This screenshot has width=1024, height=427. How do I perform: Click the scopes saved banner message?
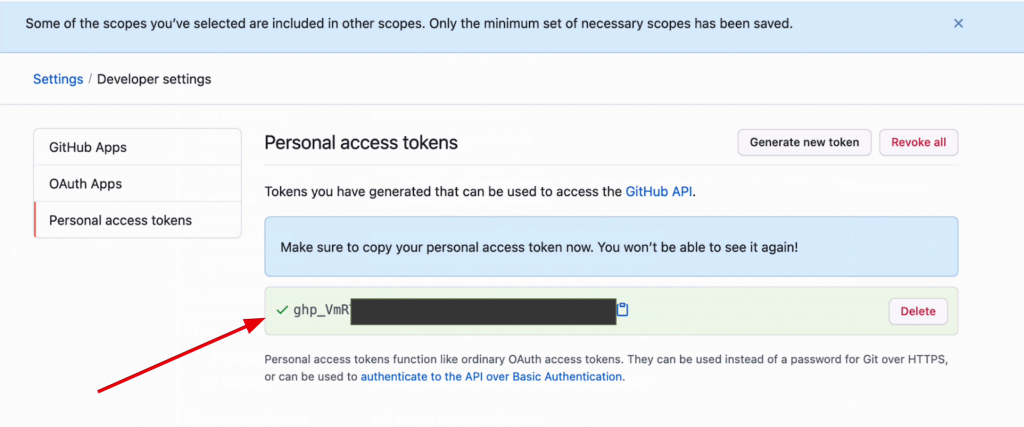tap(408, 23)
